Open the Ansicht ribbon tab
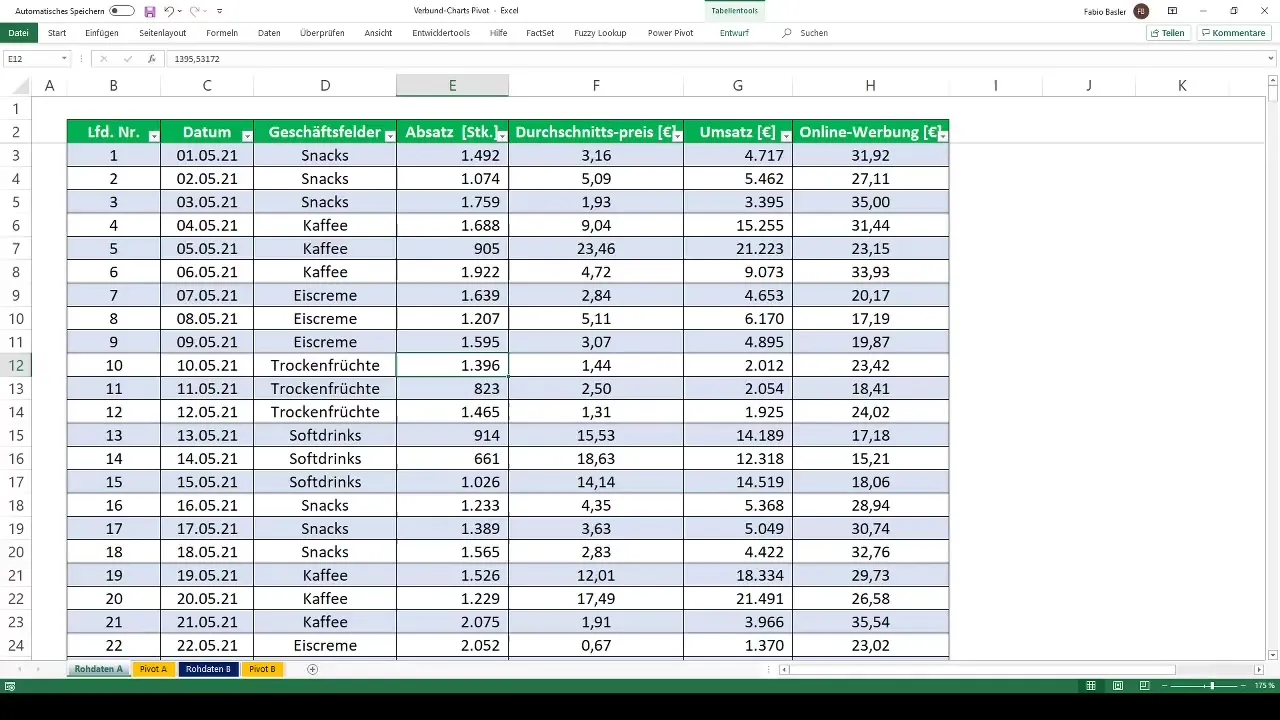The height and width of the screenshot is (720, 1280). (x=378, y=33)
